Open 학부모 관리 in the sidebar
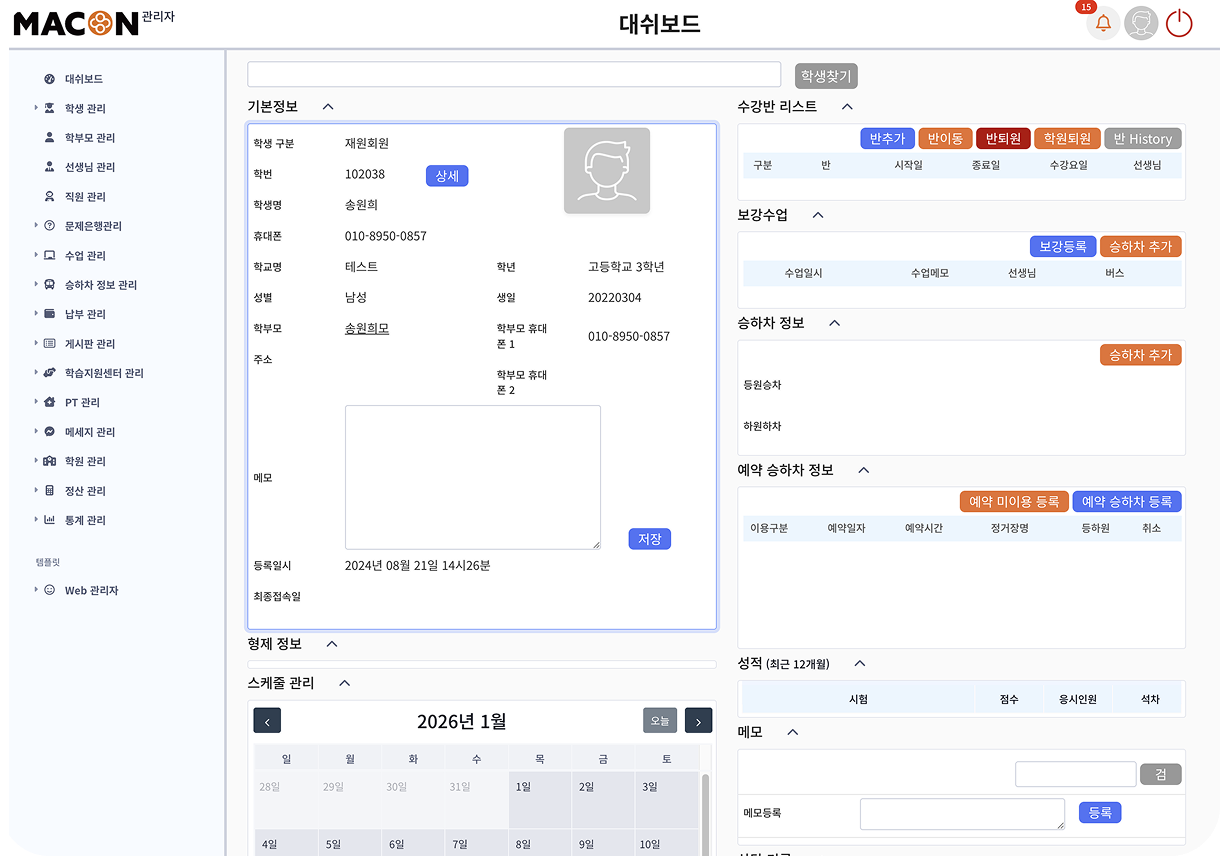This screenshot has height=856, width=1220. tap(90, 138)
